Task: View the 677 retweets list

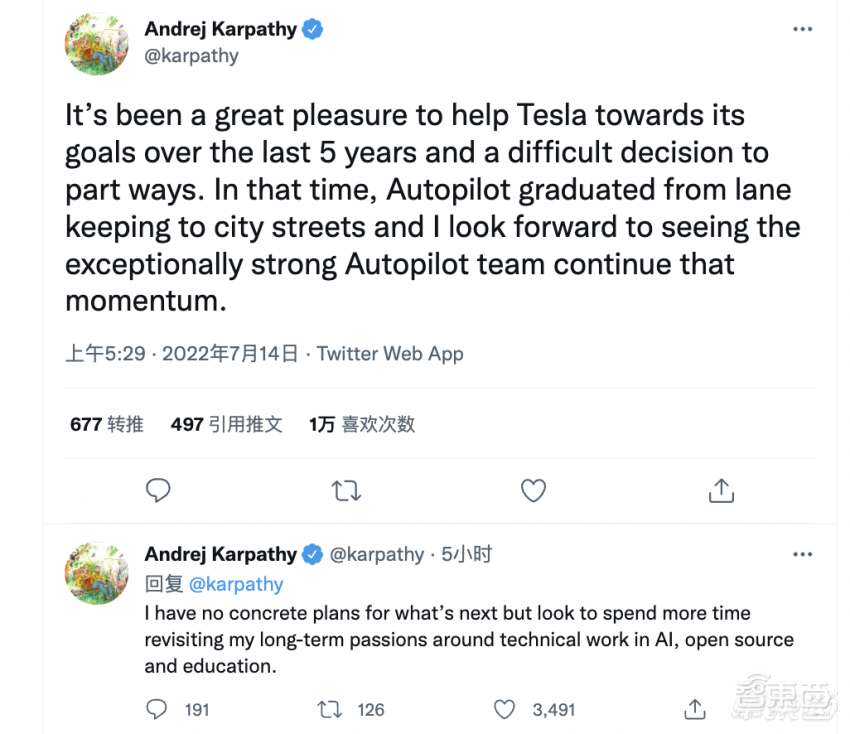Action: point(107,424)
